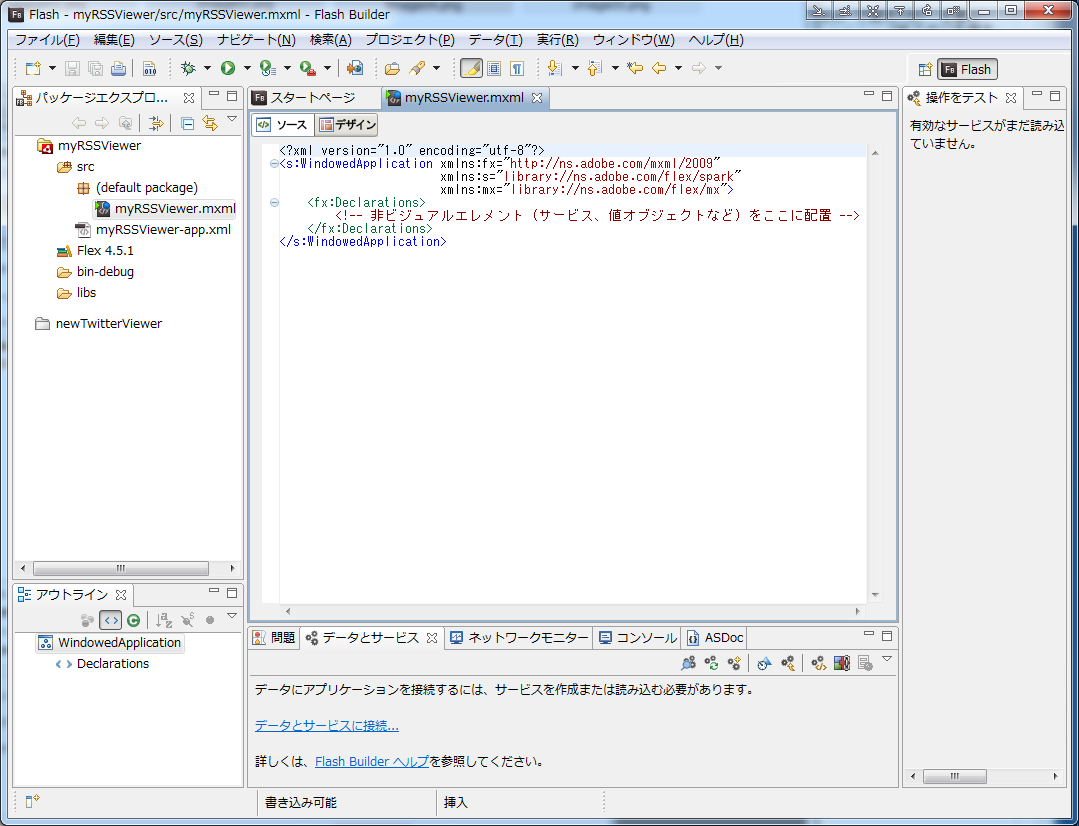
Task: Open dropdown arrow next to debug icon
Action: pos(207,68)
